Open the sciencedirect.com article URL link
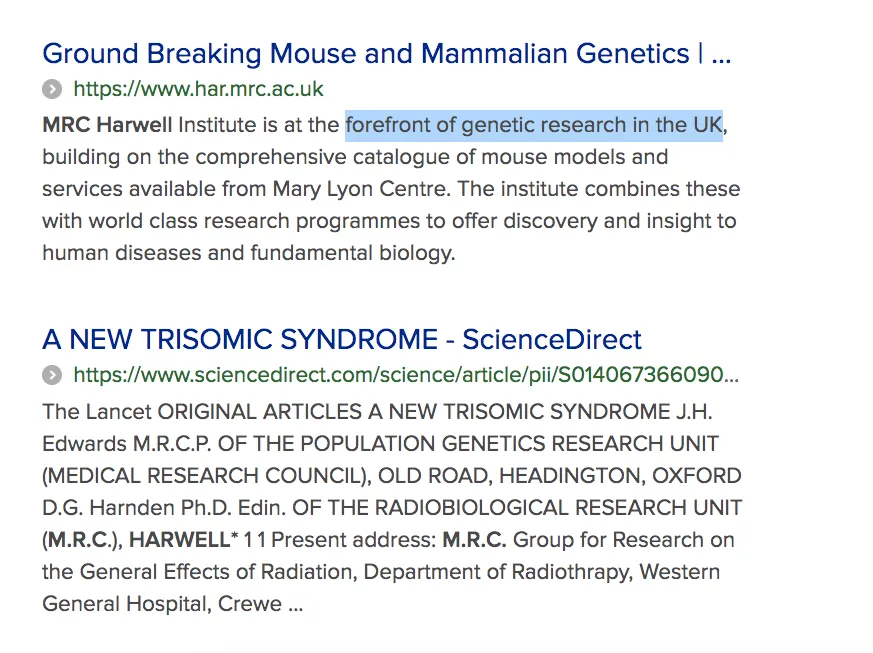This screenshot has width=873, height=653. 406,375
